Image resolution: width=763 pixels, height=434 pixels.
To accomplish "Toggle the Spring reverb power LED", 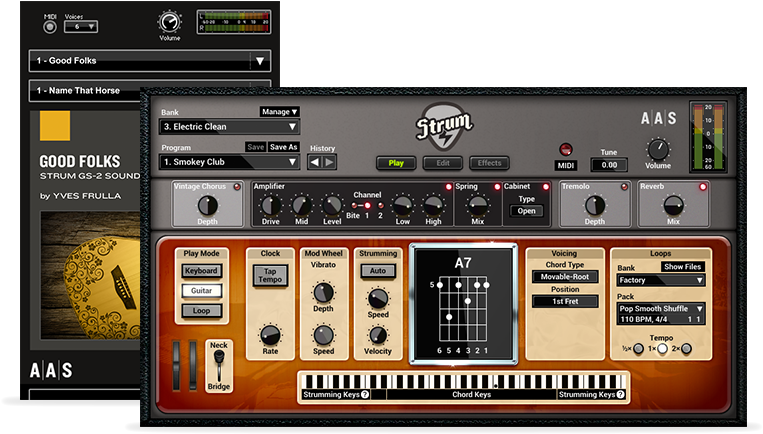I will coord(497,187).
